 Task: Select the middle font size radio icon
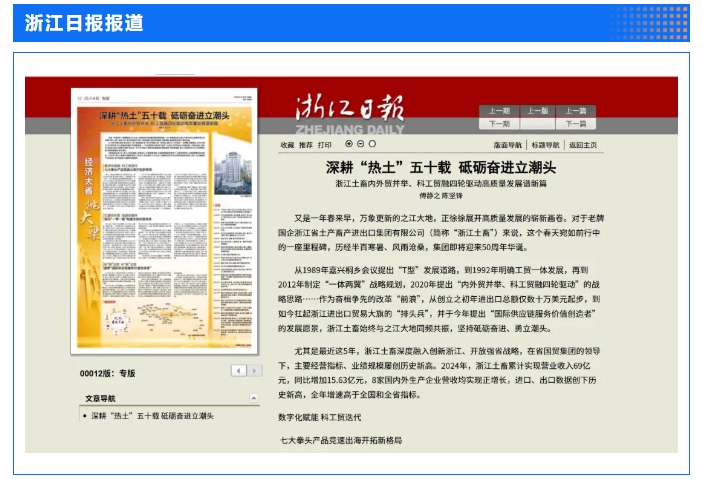coord(361,144)
